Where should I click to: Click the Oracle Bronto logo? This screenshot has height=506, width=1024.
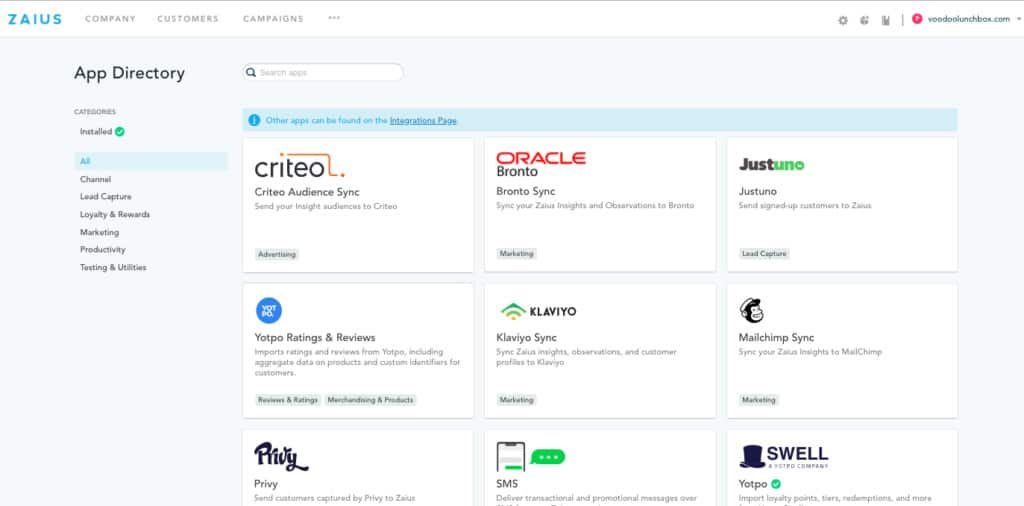pos(541,165)
